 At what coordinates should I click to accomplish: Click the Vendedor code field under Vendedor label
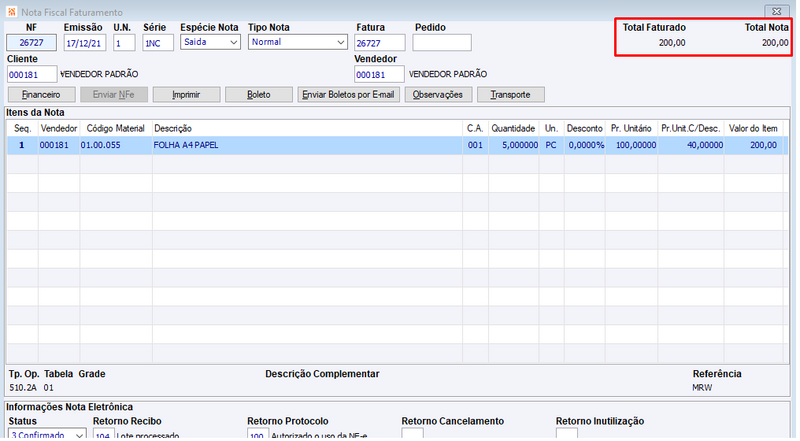pyautogui.click(x=379, y=75)
